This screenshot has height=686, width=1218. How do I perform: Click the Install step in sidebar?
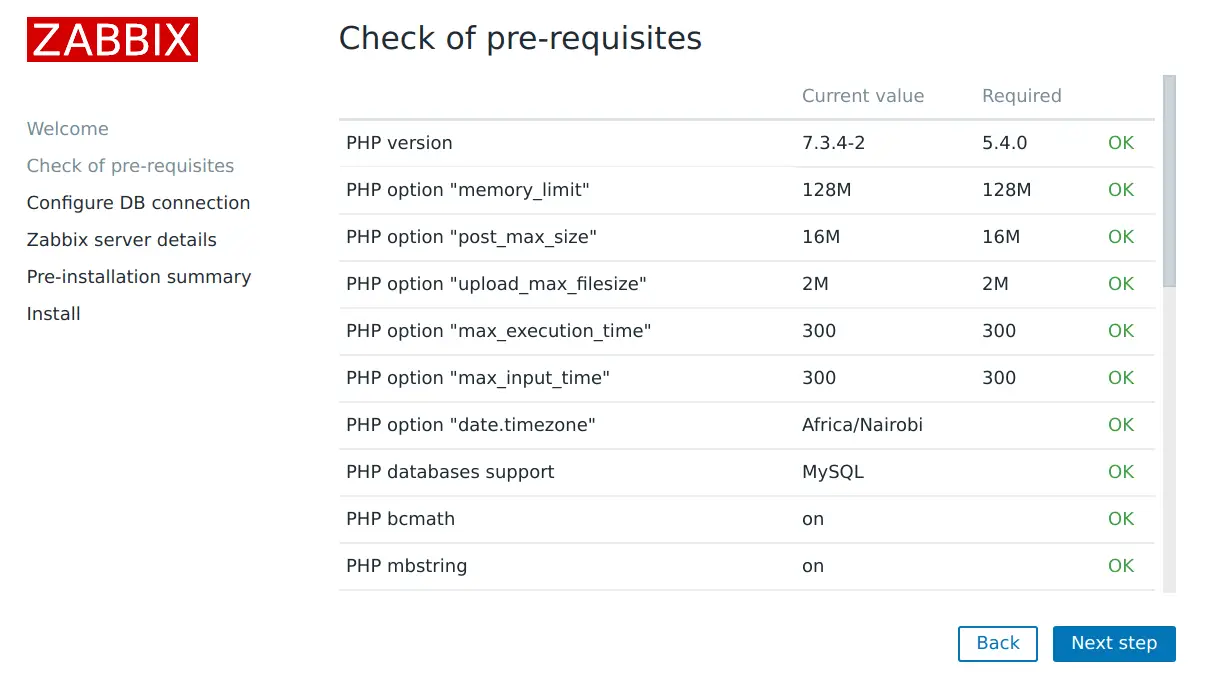click(x=54, y=314)
